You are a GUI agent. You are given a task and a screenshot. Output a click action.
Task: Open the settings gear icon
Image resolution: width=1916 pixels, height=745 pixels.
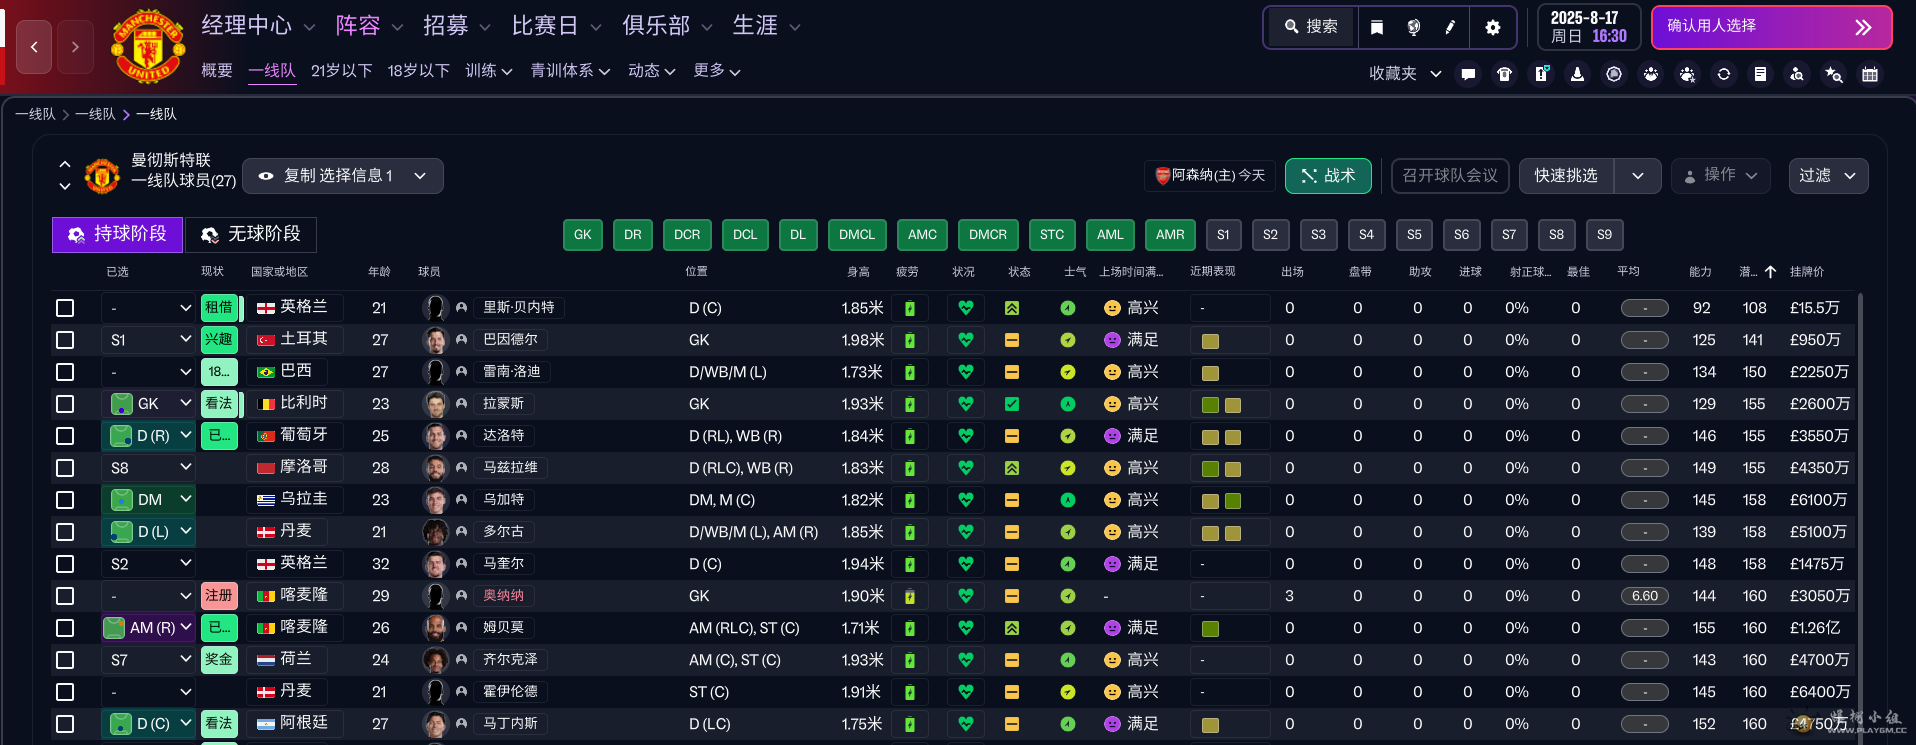click(1493, 27)
